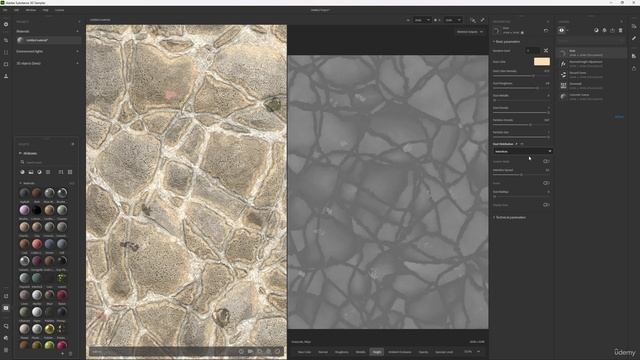Shuffle the random seed value
The width and height of the screenshot is (640, 360).
546,51
